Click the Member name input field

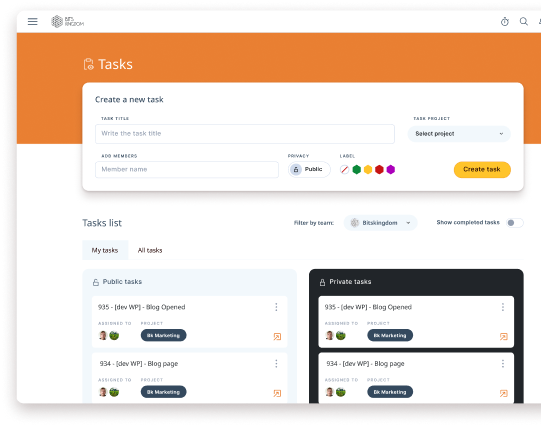pos(187,169)
